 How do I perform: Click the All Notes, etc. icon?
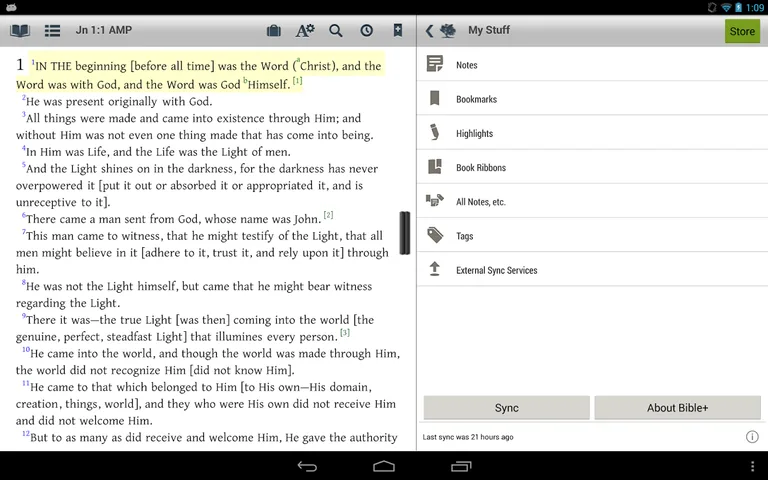click(434, 200)
